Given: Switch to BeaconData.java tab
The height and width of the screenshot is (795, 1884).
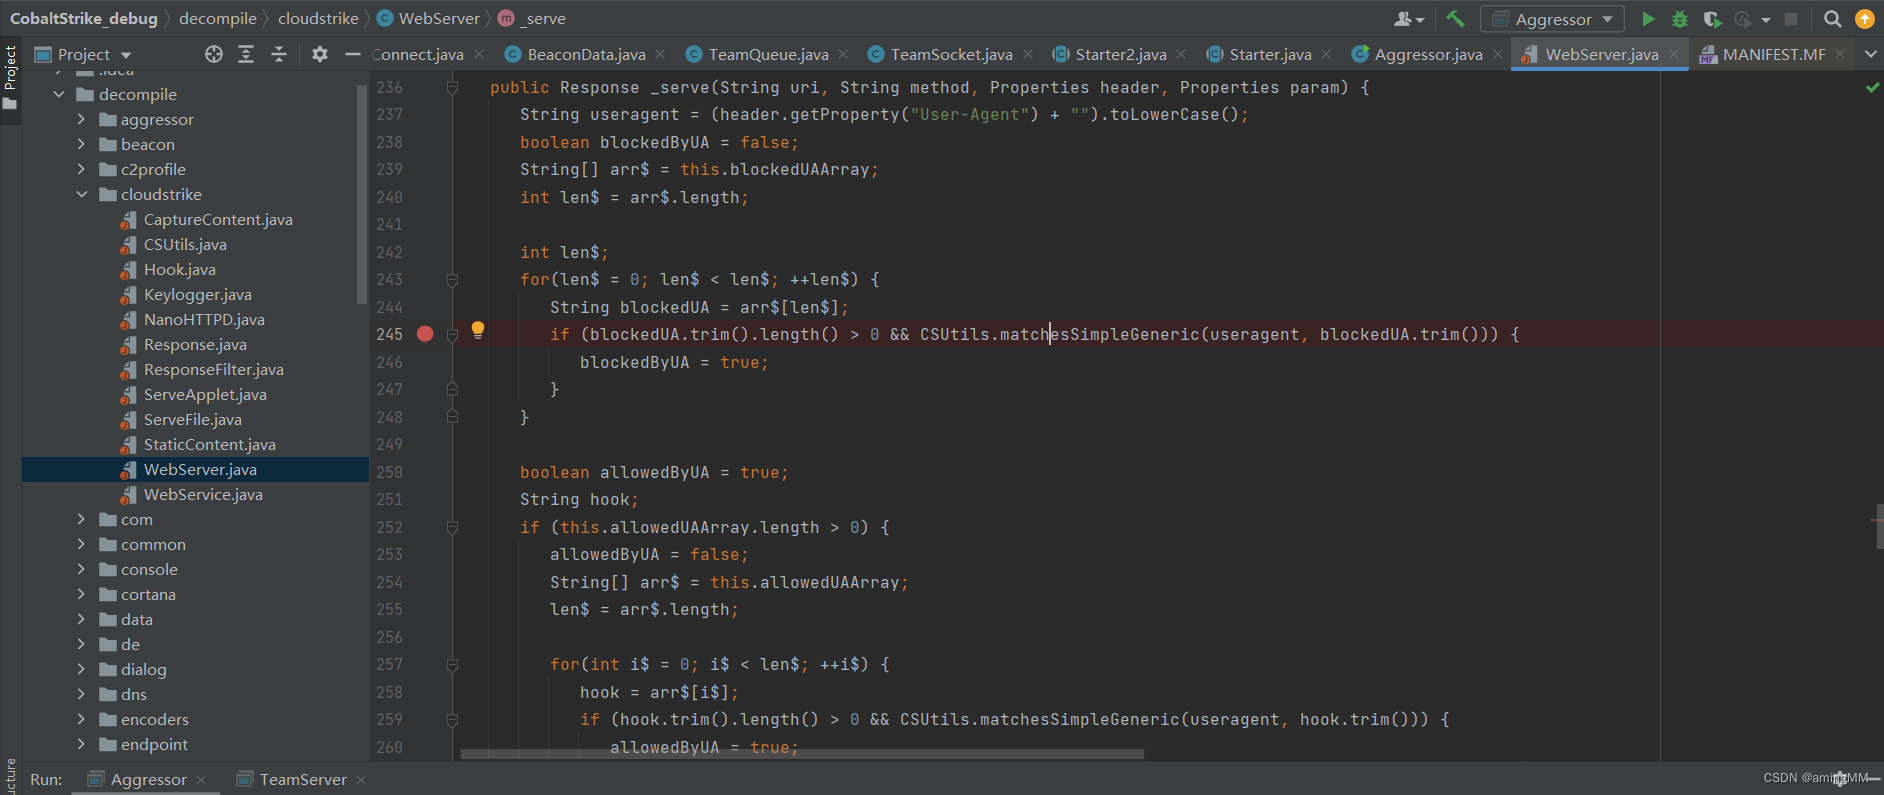Looking at the screenshot, I should click(x=586, y=54).
